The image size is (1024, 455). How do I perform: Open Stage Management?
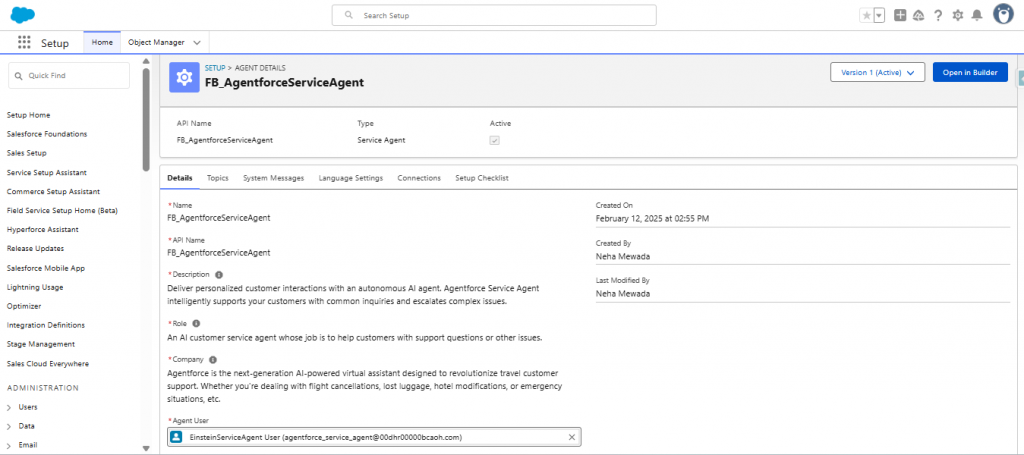pyautogui.click(x=40, y=344)
